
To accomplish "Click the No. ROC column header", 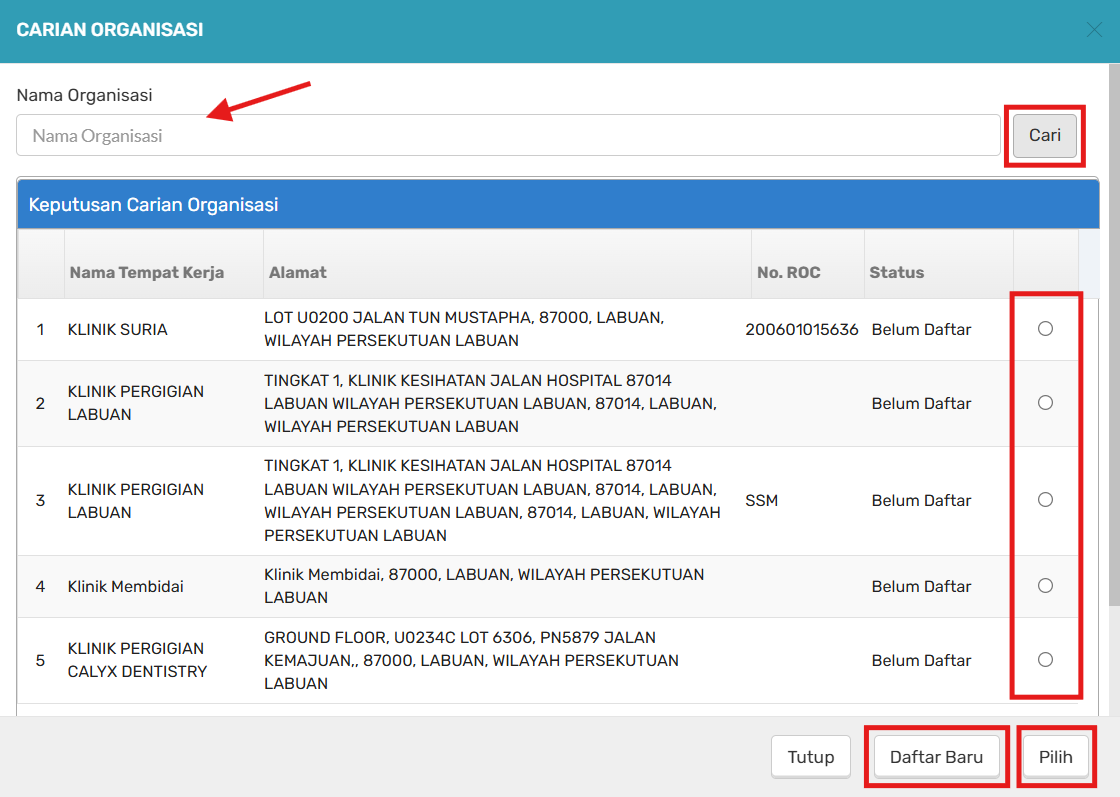I will click(x=788, y=272).
